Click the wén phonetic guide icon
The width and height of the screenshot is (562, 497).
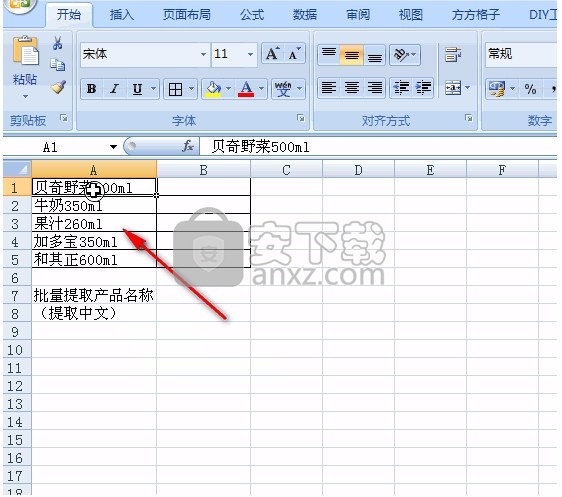click(283, 89)
